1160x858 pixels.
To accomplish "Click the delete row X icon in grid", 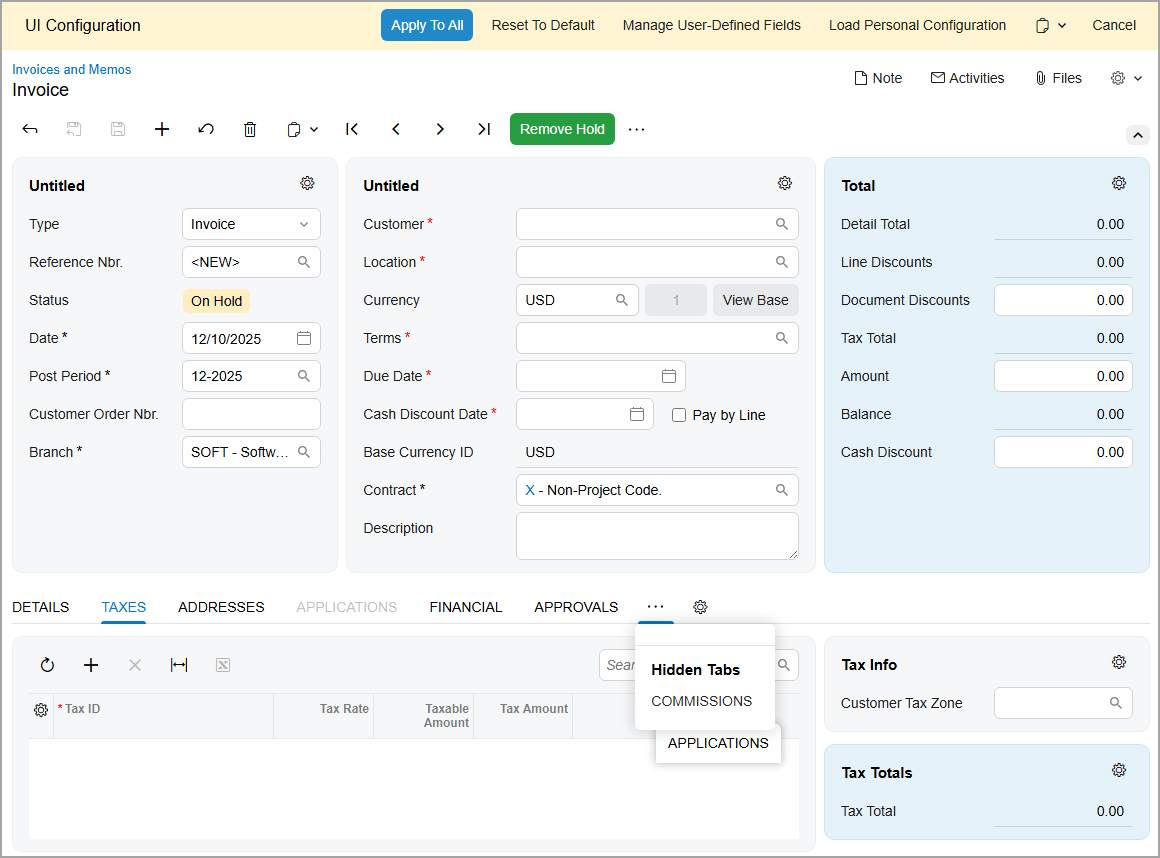I will [135, 665].
